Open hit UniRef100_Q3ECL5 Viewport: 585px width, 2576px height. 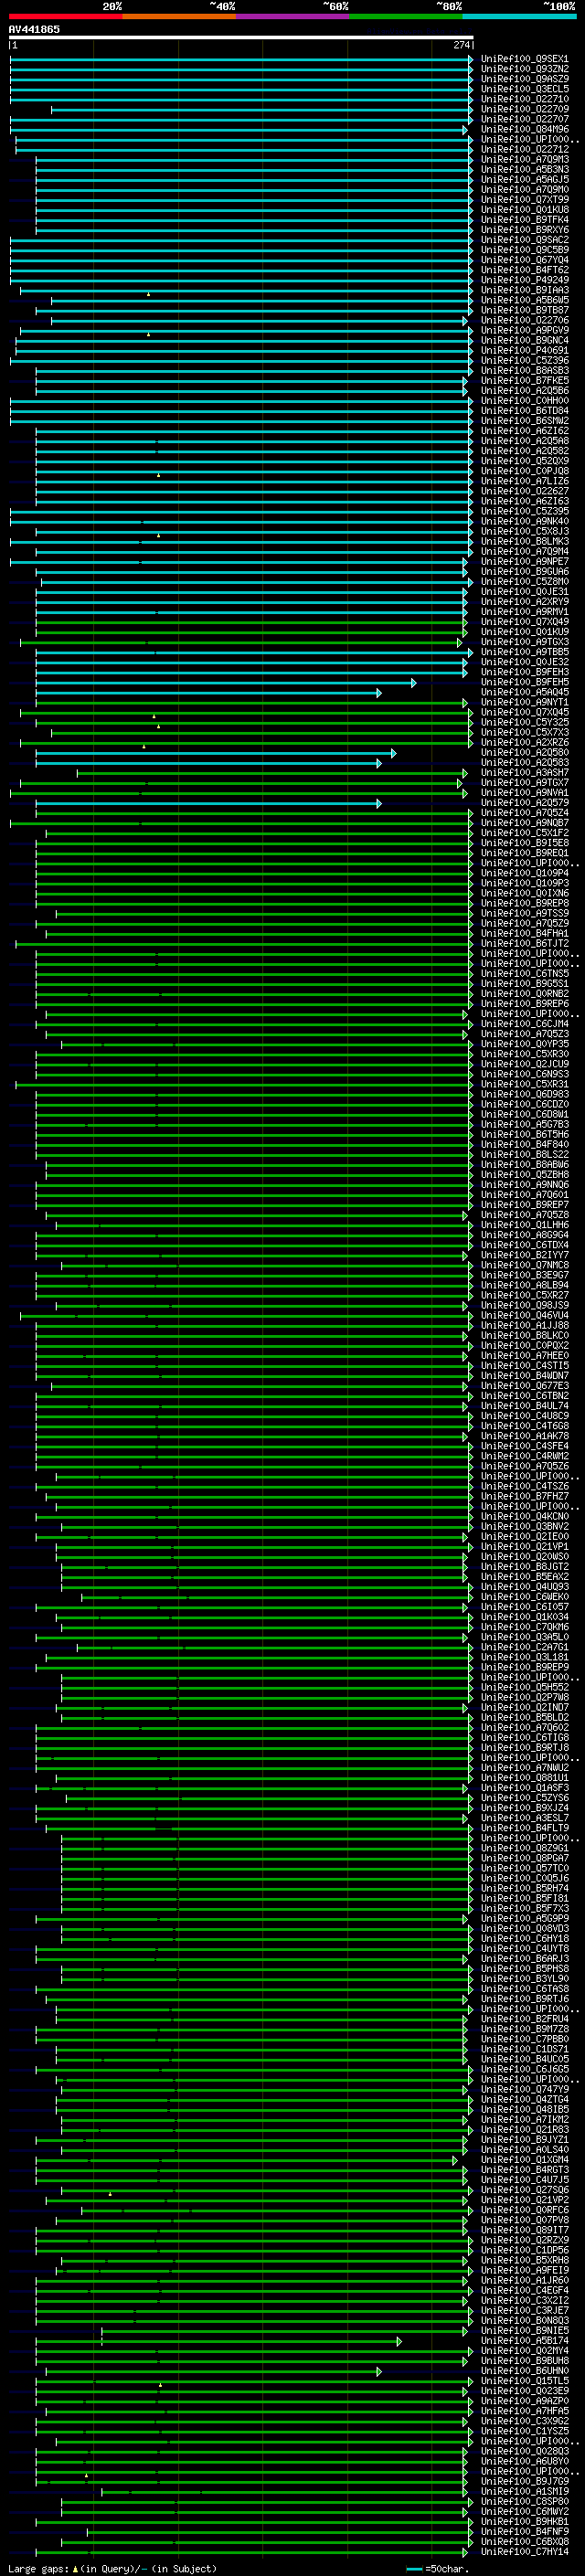pos(524,89)
